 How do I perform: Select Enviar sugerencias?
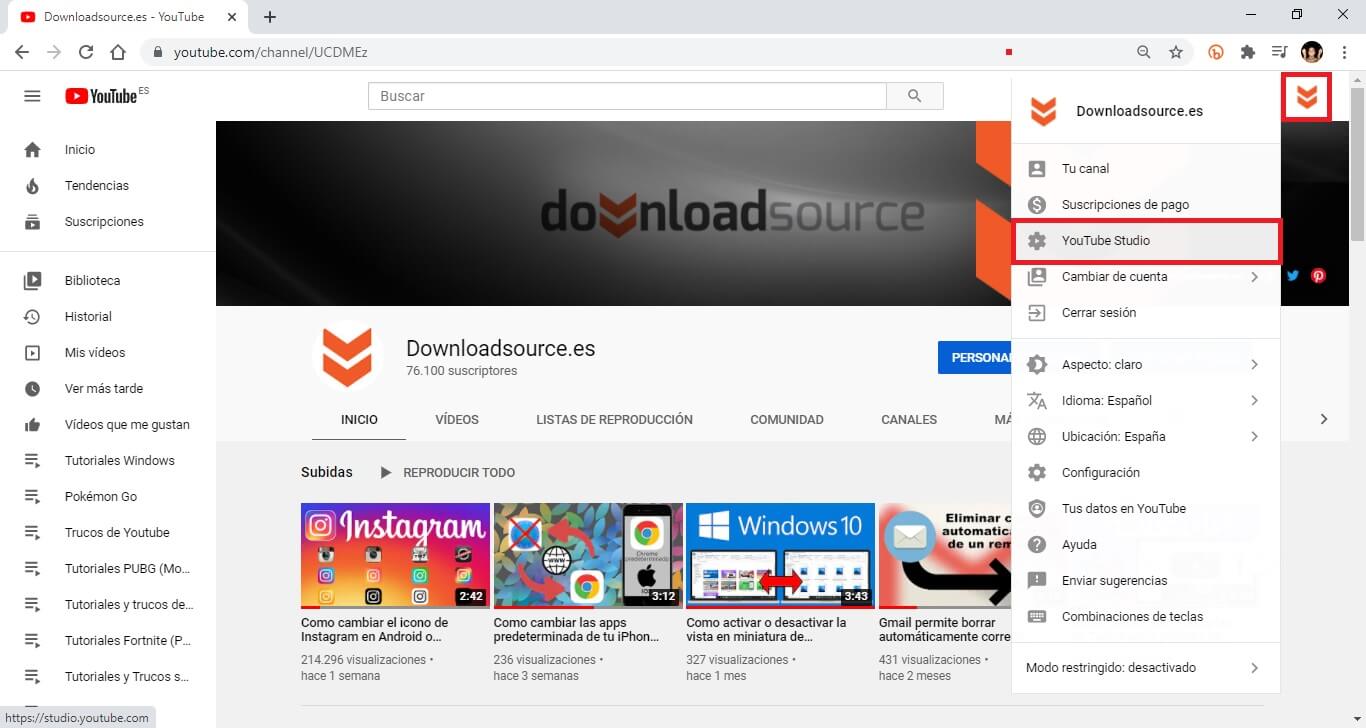coord(1146,581)
